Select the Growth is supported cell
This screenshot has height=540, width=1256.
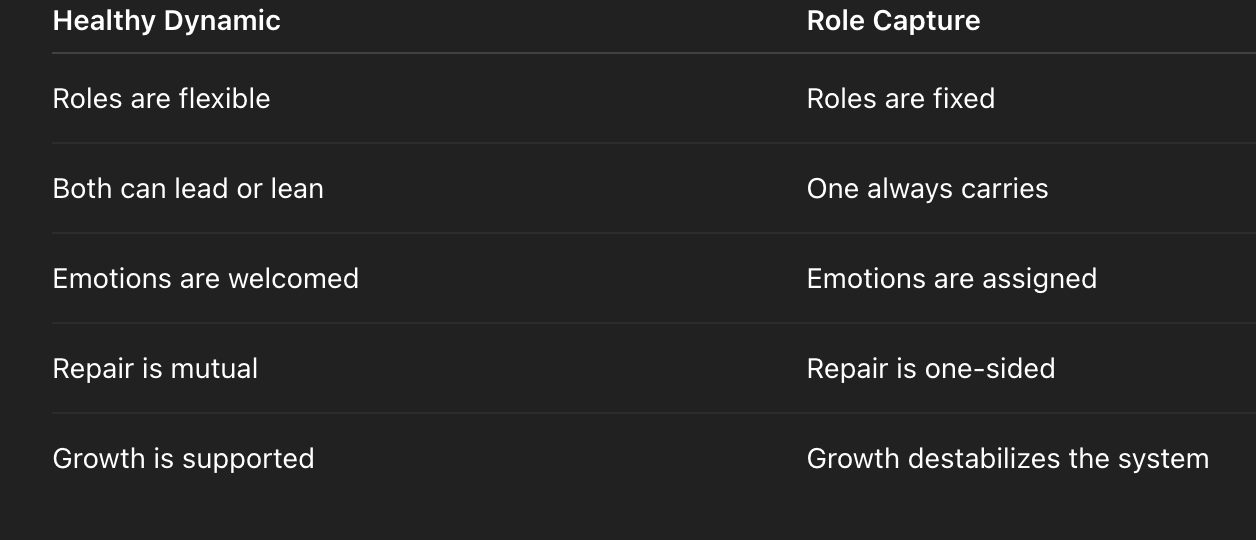point(183,458)
